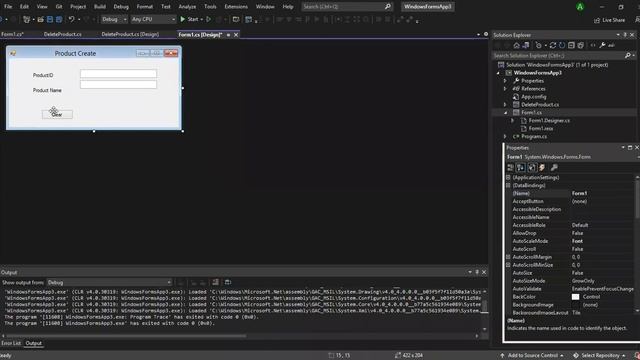Click the green Start debugging button
Viewport: 640px width, 360px height.
coord(183,19)
